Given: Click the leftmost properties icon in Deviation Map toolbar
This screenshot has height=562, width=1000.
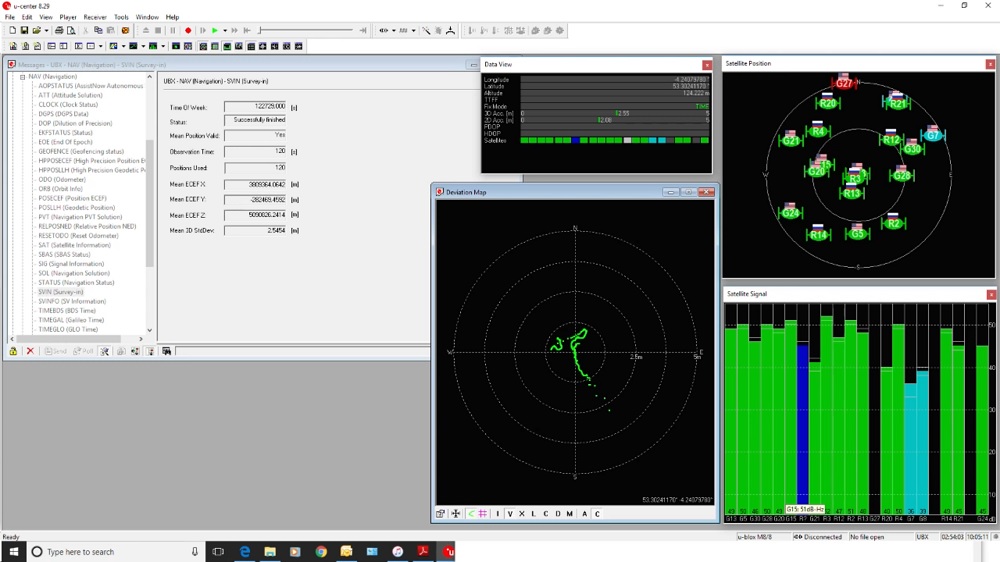Looking at the screenshot, I should point(441,514).
